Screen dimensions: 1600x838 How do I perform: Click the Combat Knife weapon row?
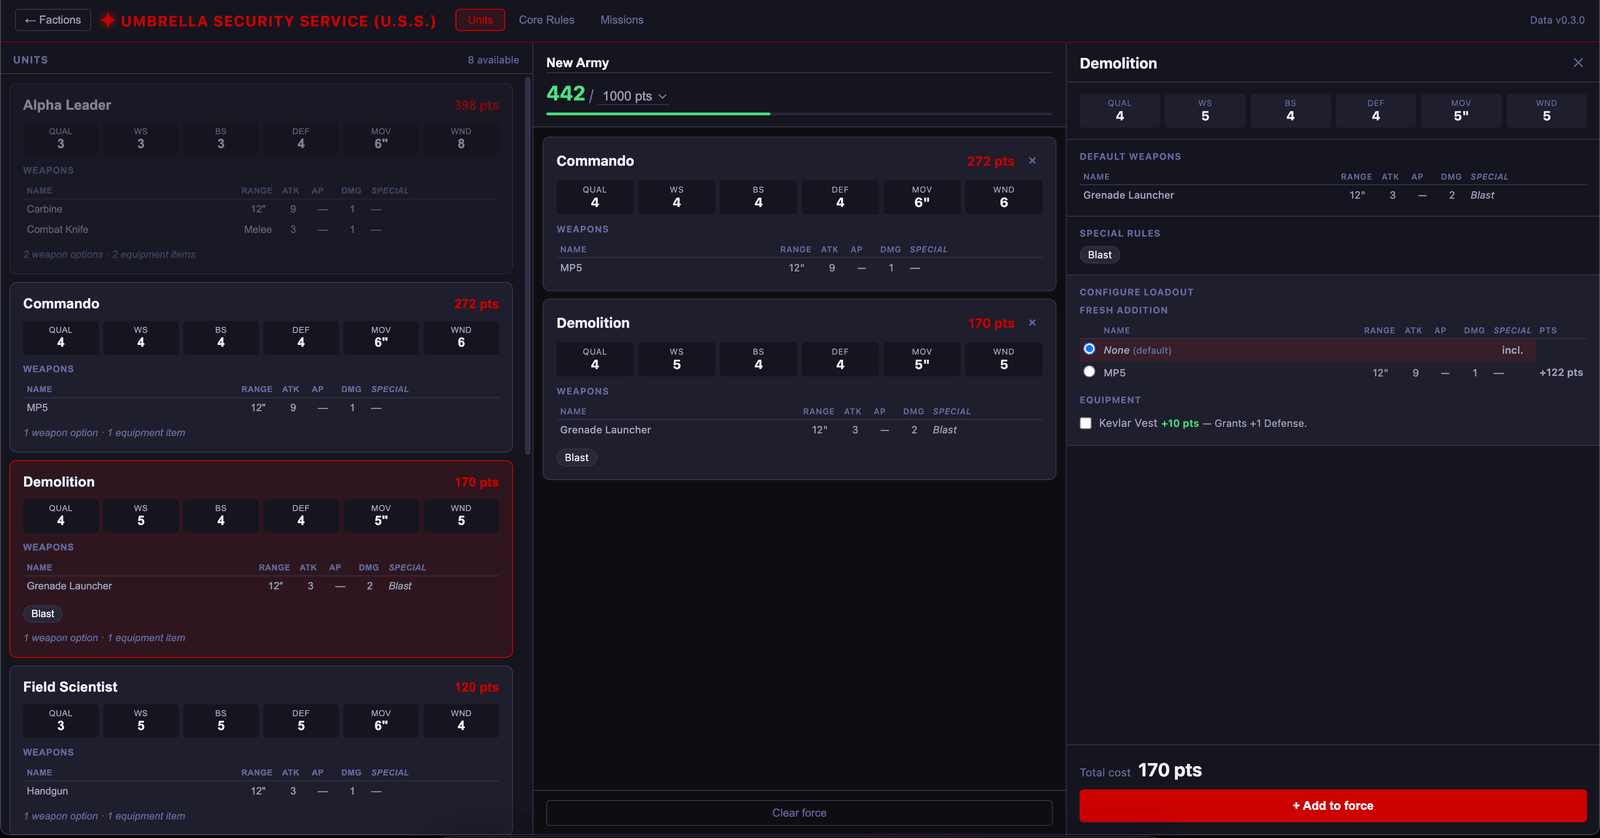(x=261, y=229)
